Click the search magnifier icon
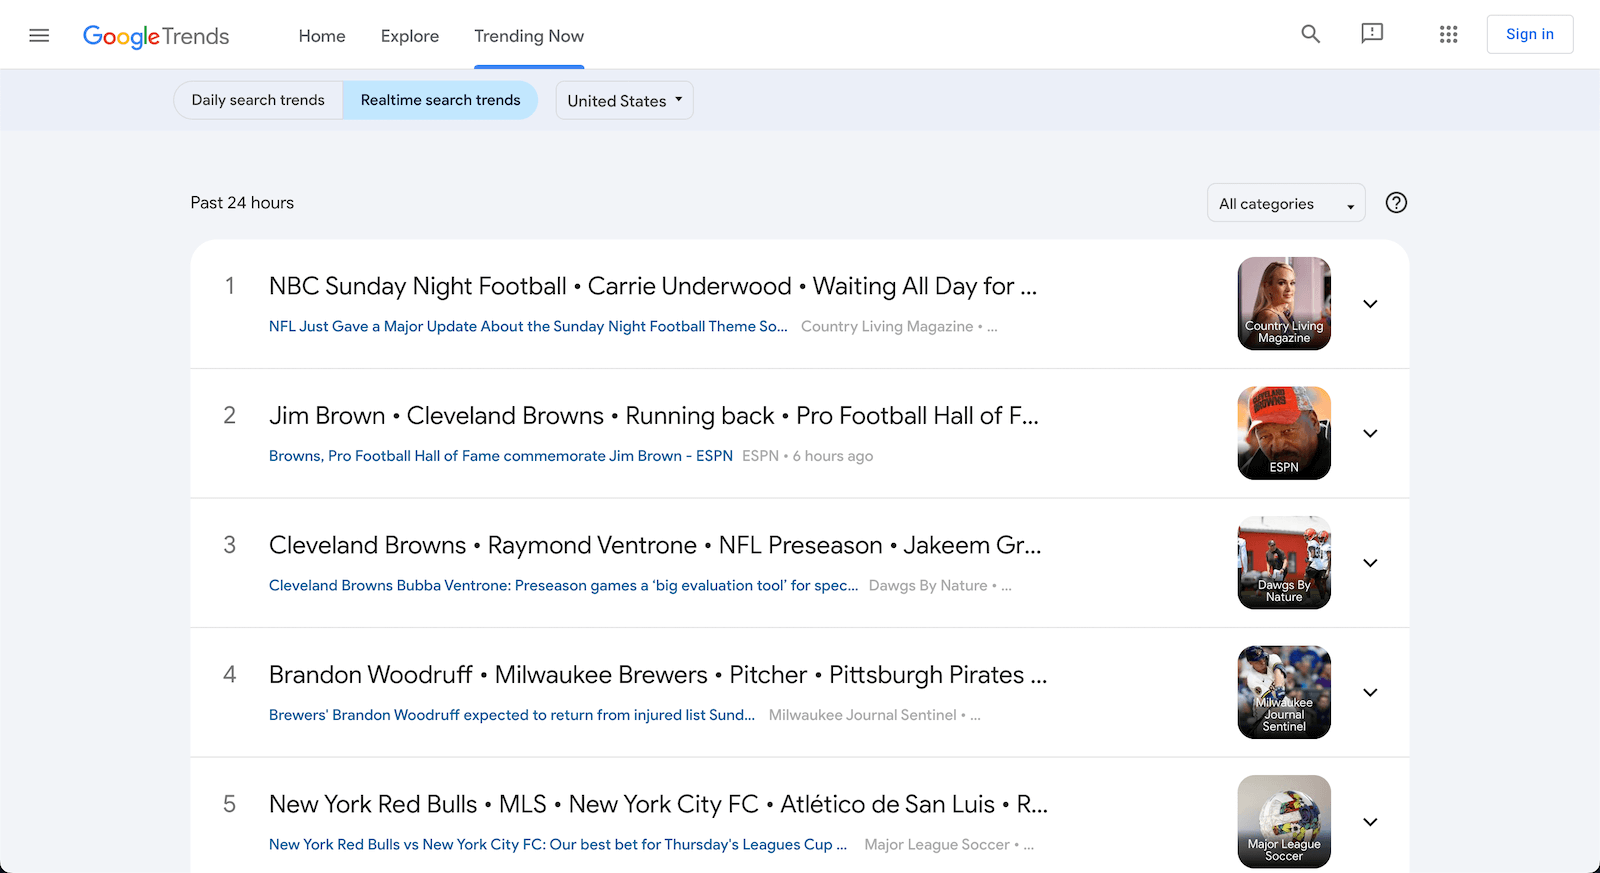This screenshot has height=873, width=1600. click(1310, 34)
